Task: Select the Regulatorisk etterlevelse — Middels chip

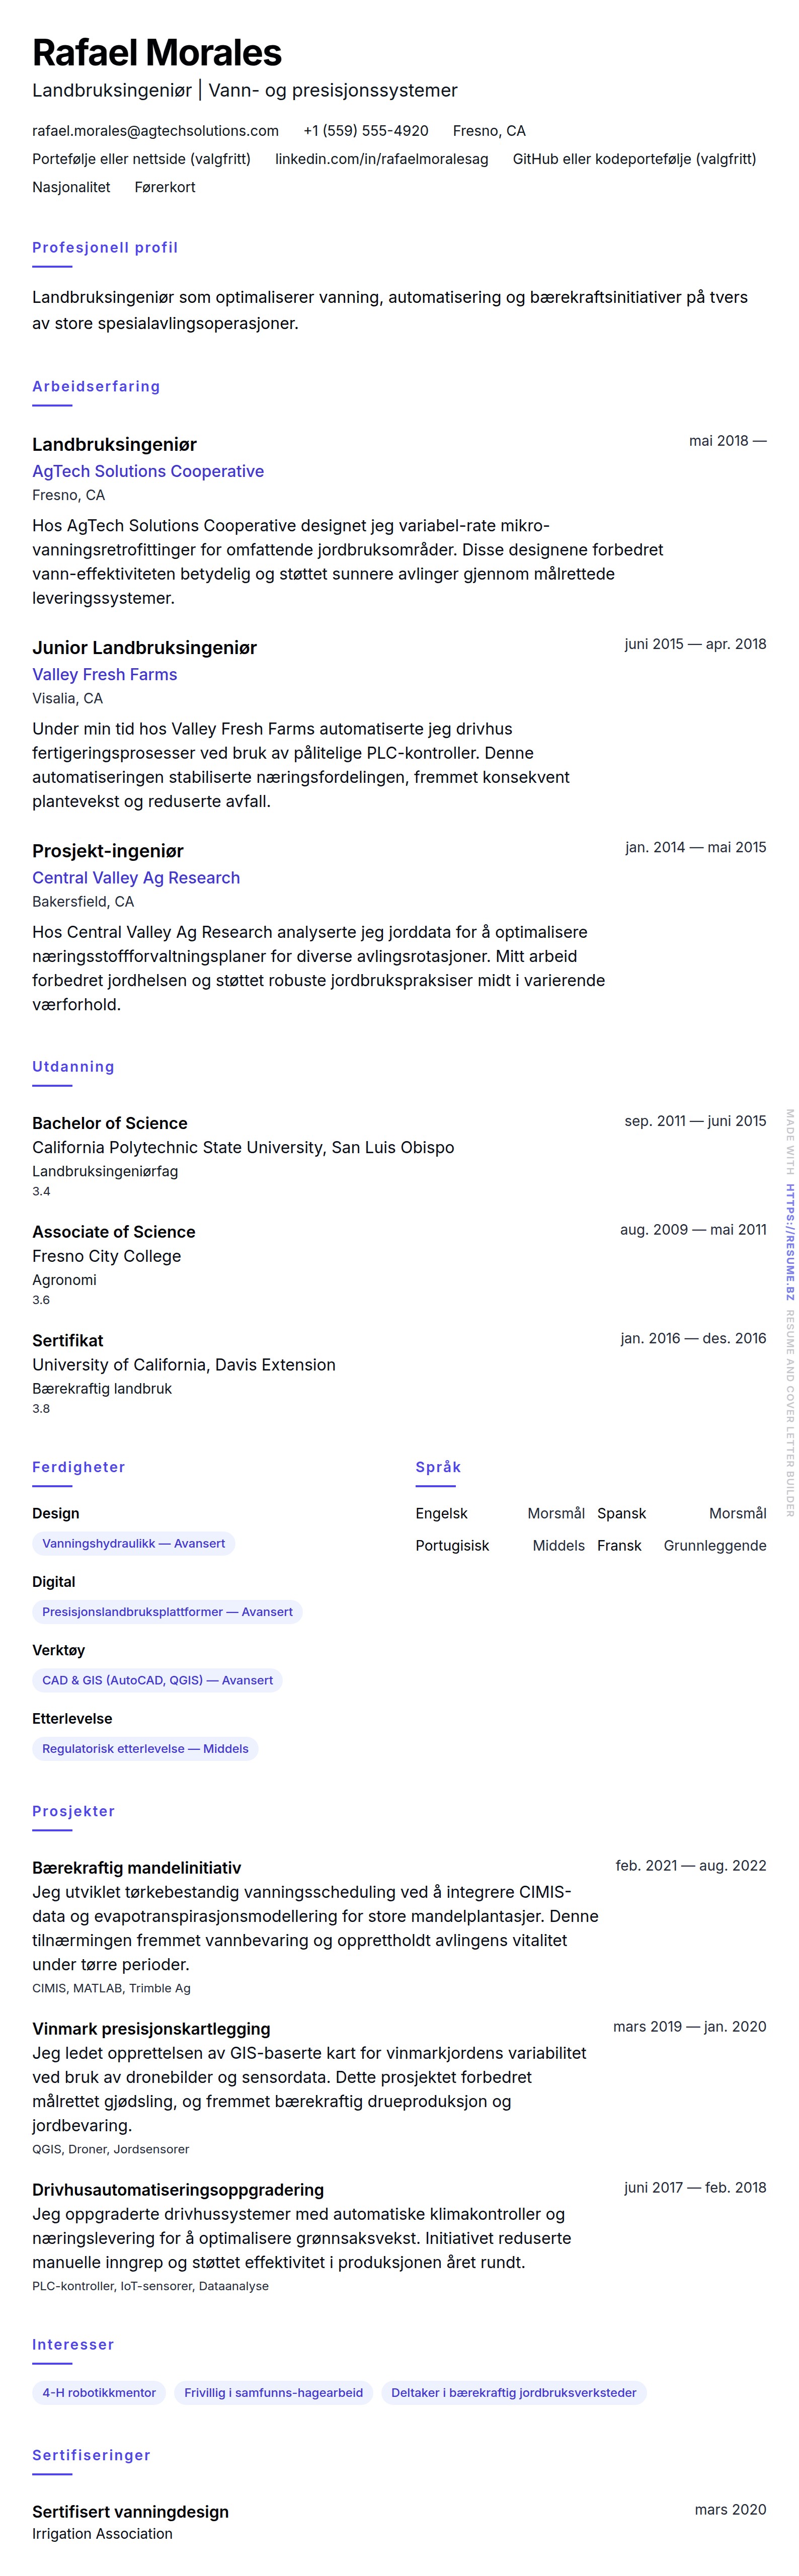Action: coord(145,1748)
